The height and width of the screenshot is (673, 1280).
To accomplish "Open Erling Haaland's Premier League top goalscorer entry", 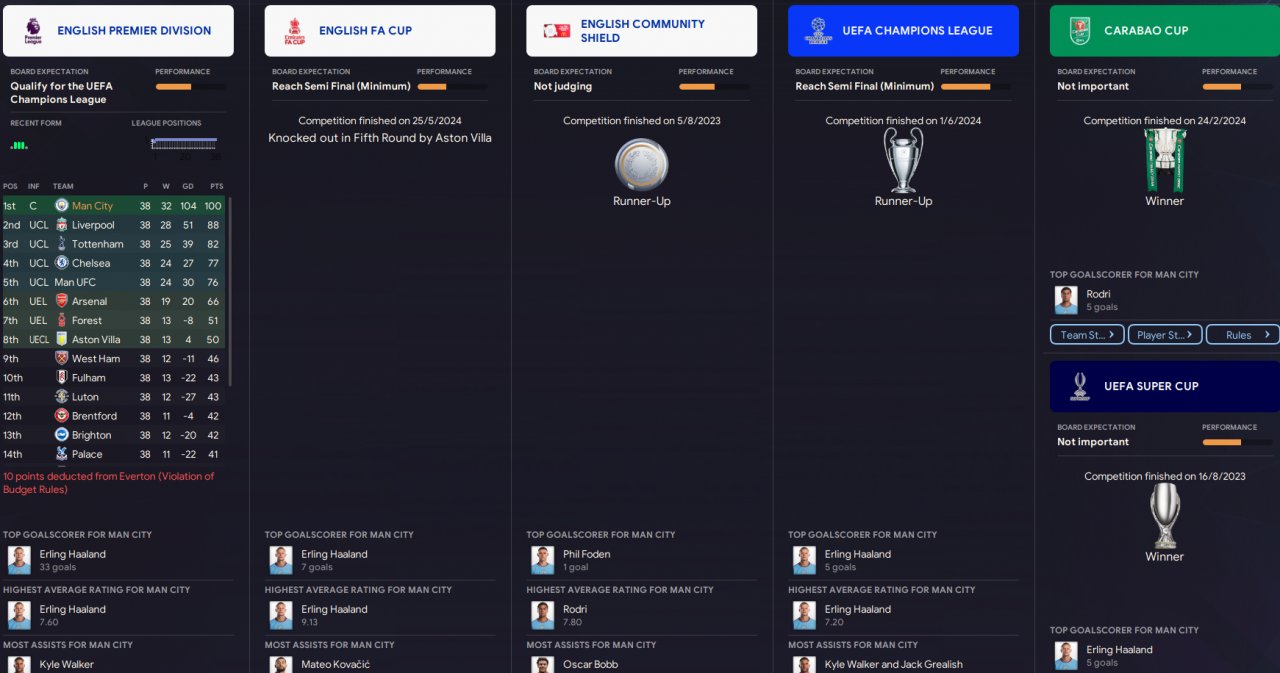I will (x=72, y=560).
